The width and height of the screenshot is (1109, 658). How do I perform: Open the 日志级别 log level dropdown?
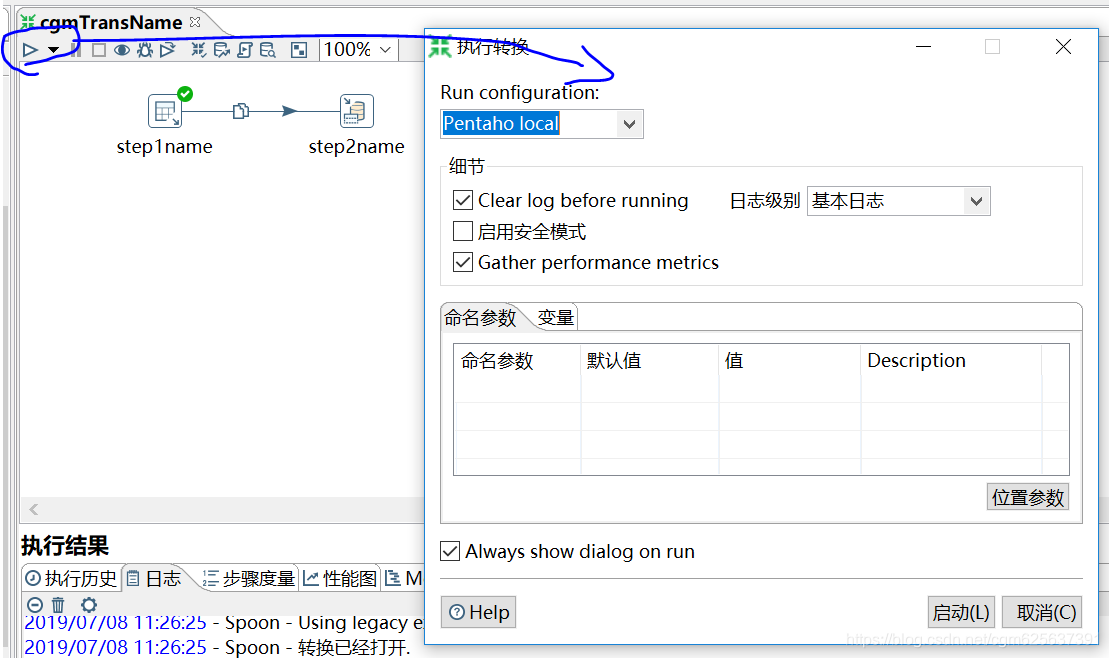(x=975, y=200)
